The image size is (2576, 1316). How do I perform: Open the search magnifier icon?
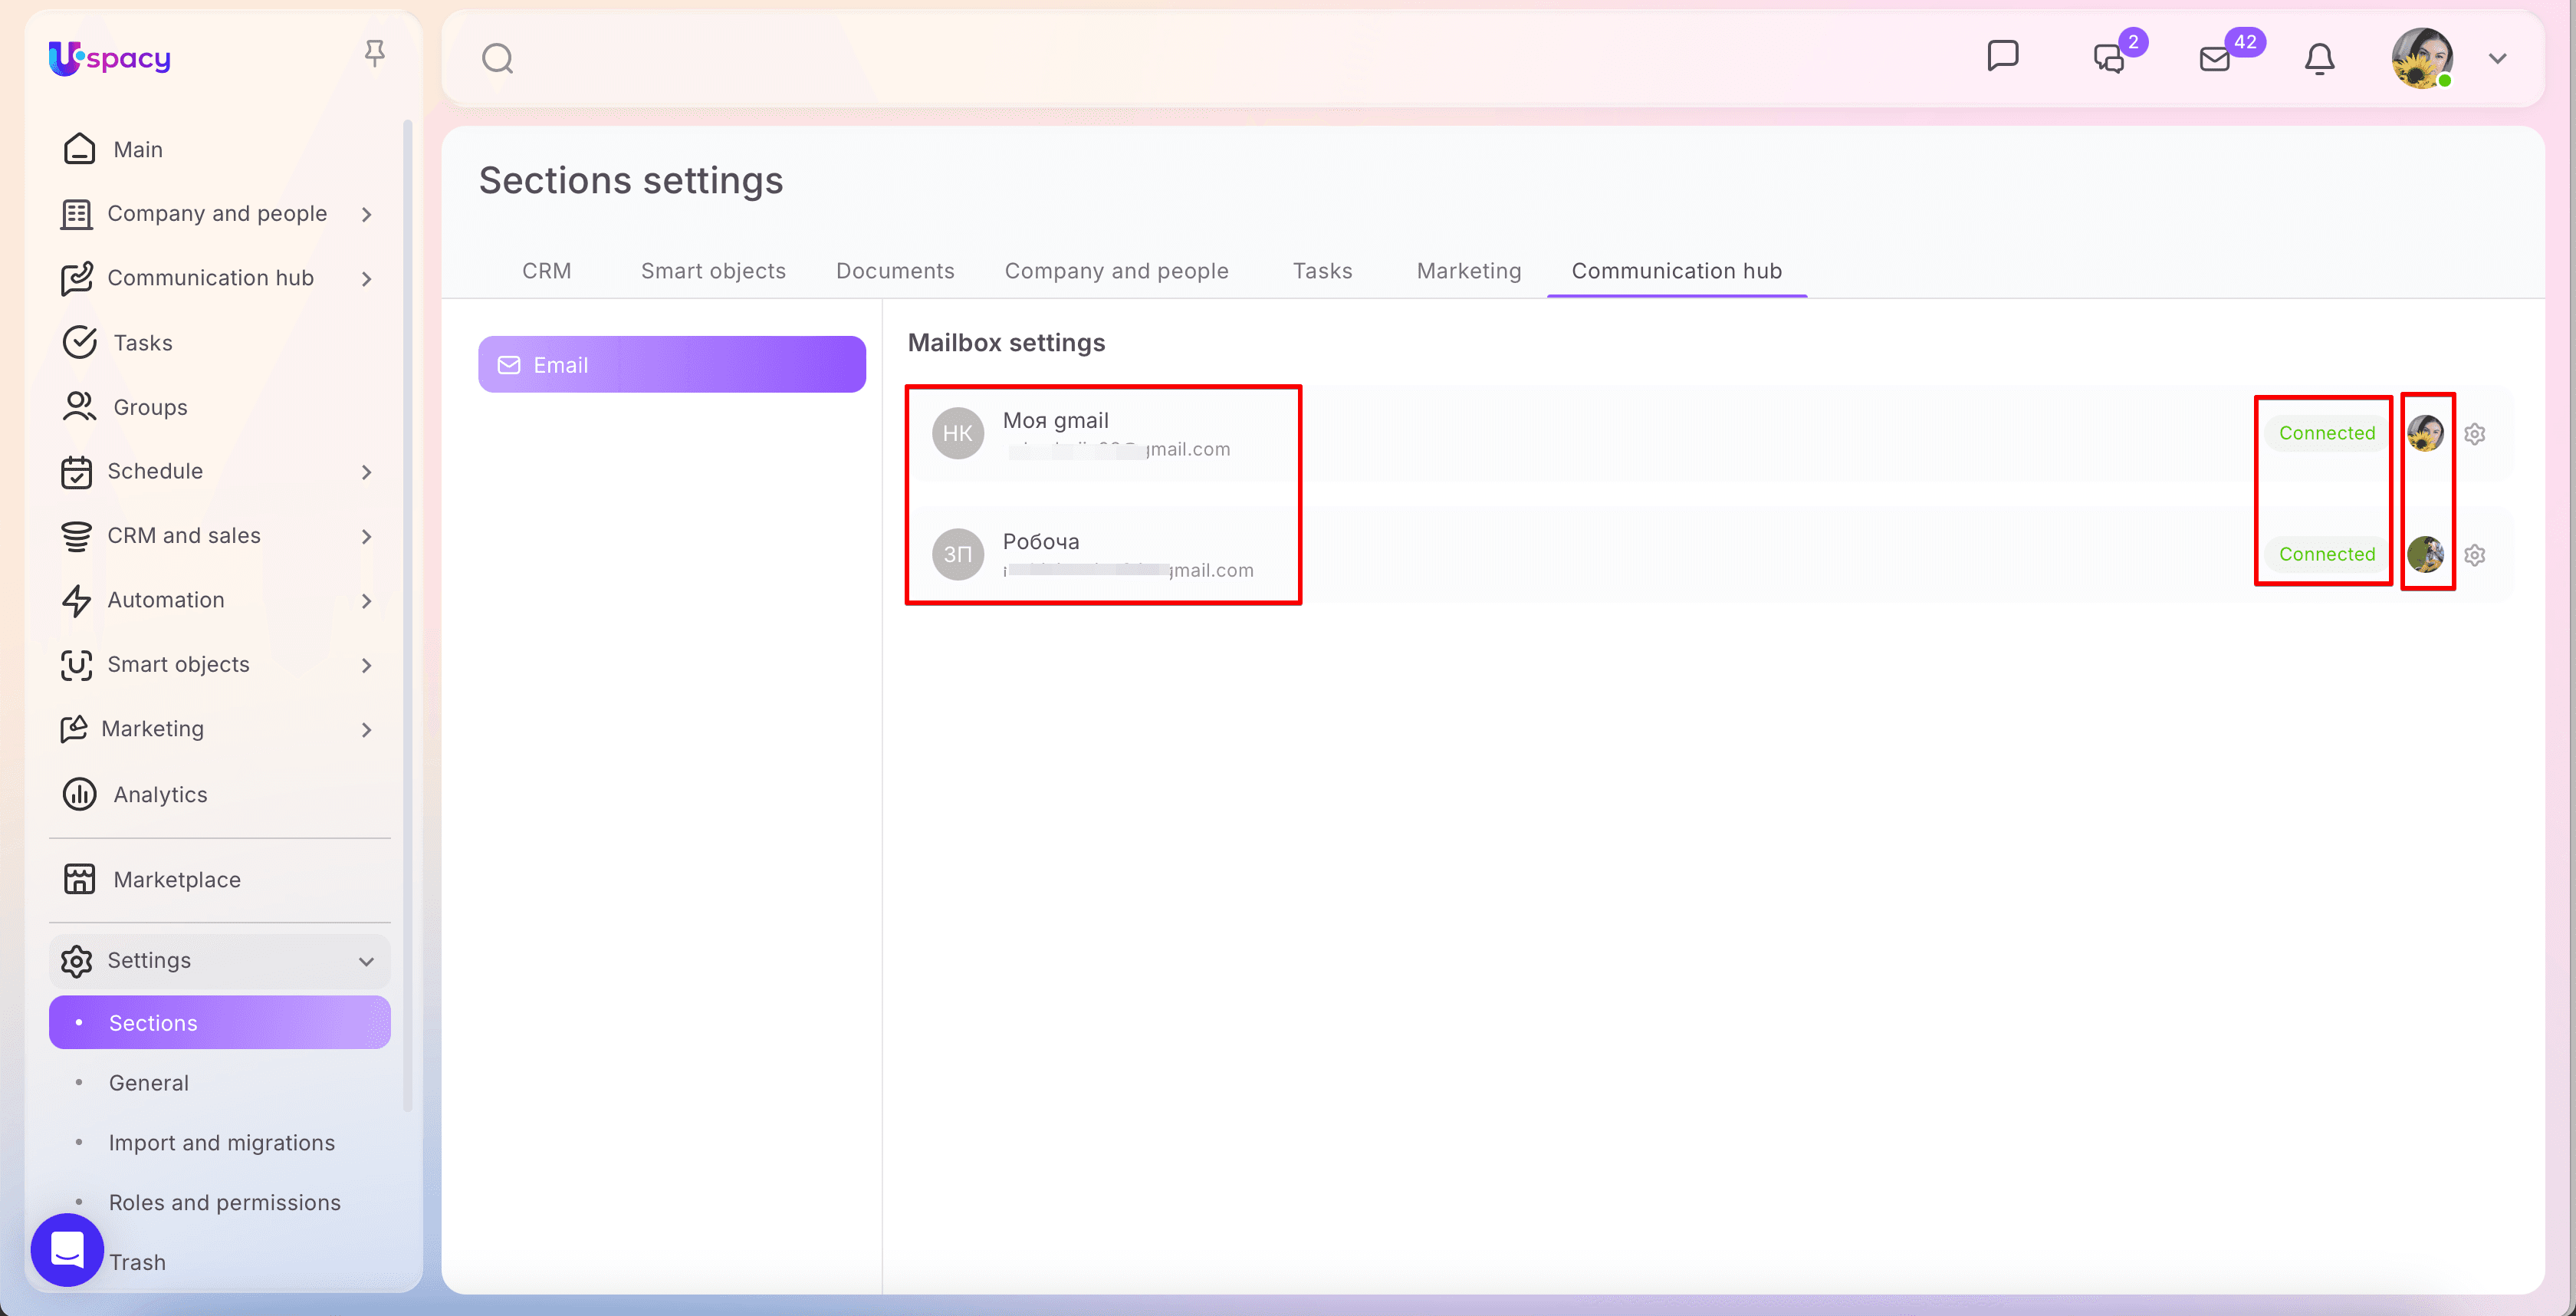pyautogui.click(x=497, y=59)
